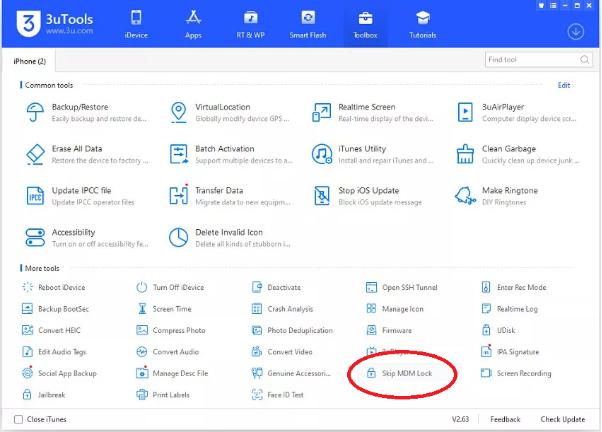The height and width of the screenshot is (432, 602).
Task: Click the Skip MDM Lock tool
Action: click(399, 373)
